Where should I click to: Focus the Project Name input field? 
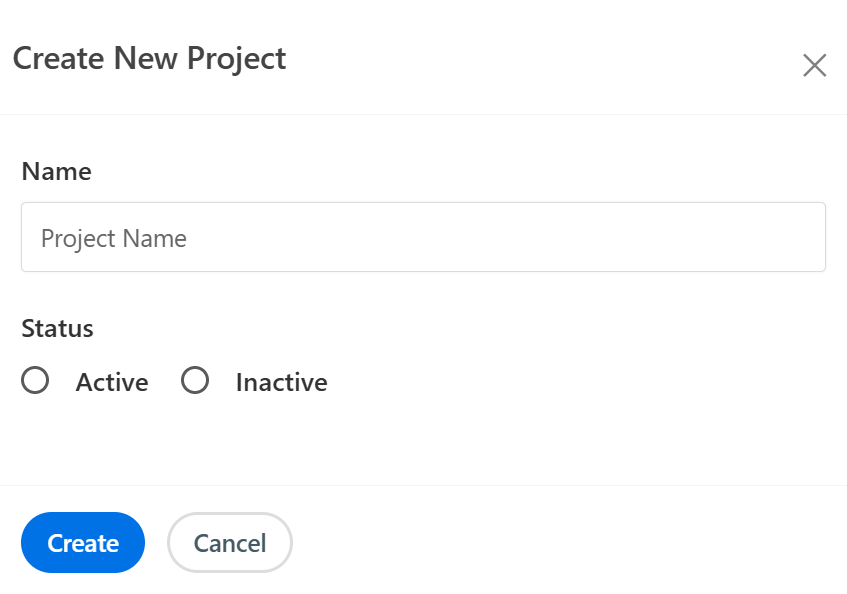click(423, 238)
